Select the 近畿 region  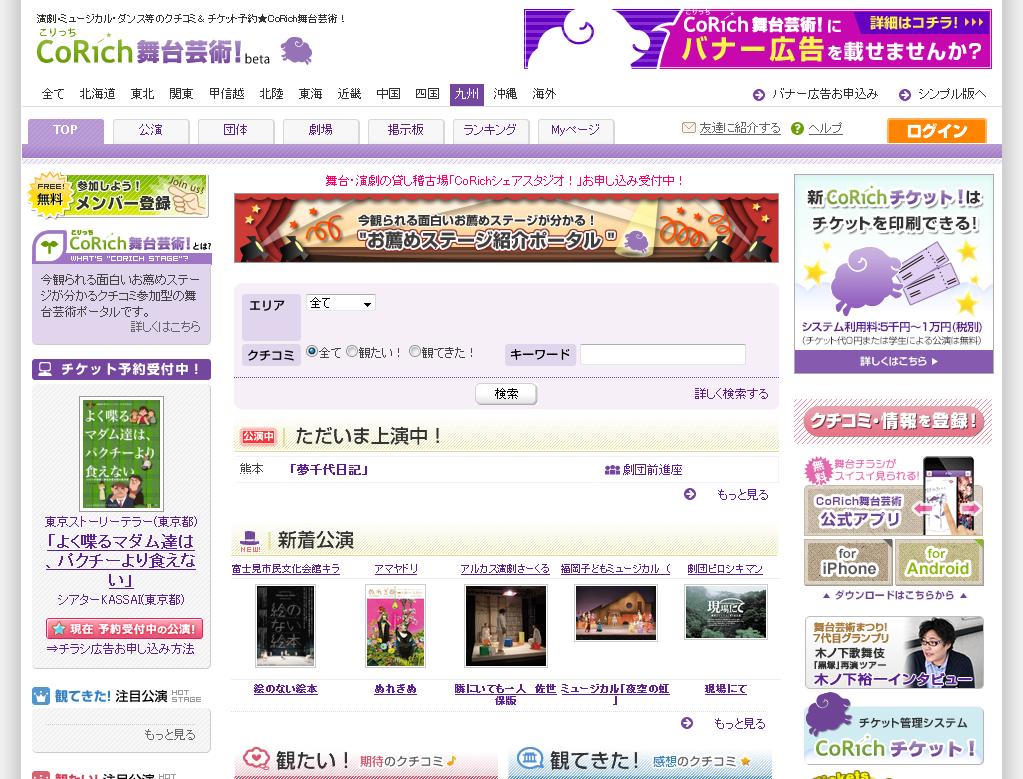pos(349,94)
